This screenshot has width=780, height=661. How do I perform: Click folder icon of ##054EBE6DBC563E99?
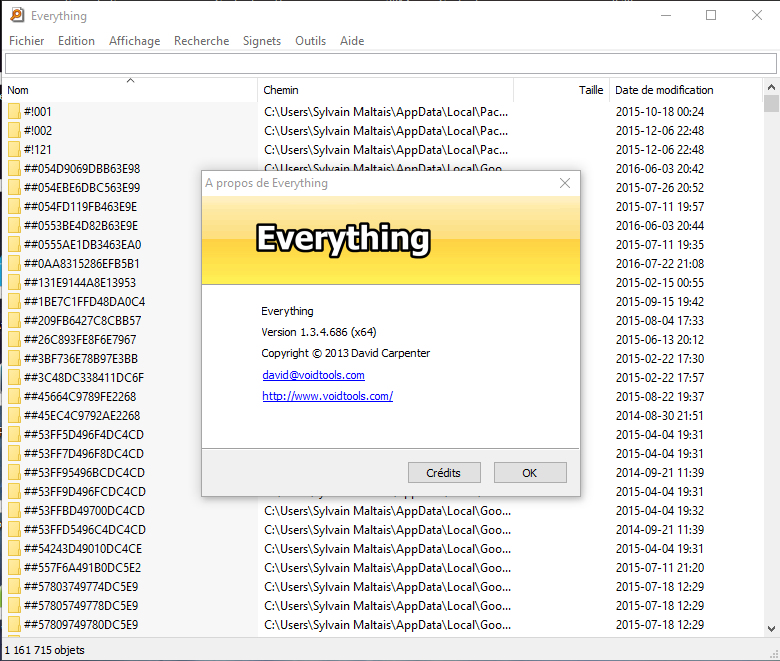(14, 188)
